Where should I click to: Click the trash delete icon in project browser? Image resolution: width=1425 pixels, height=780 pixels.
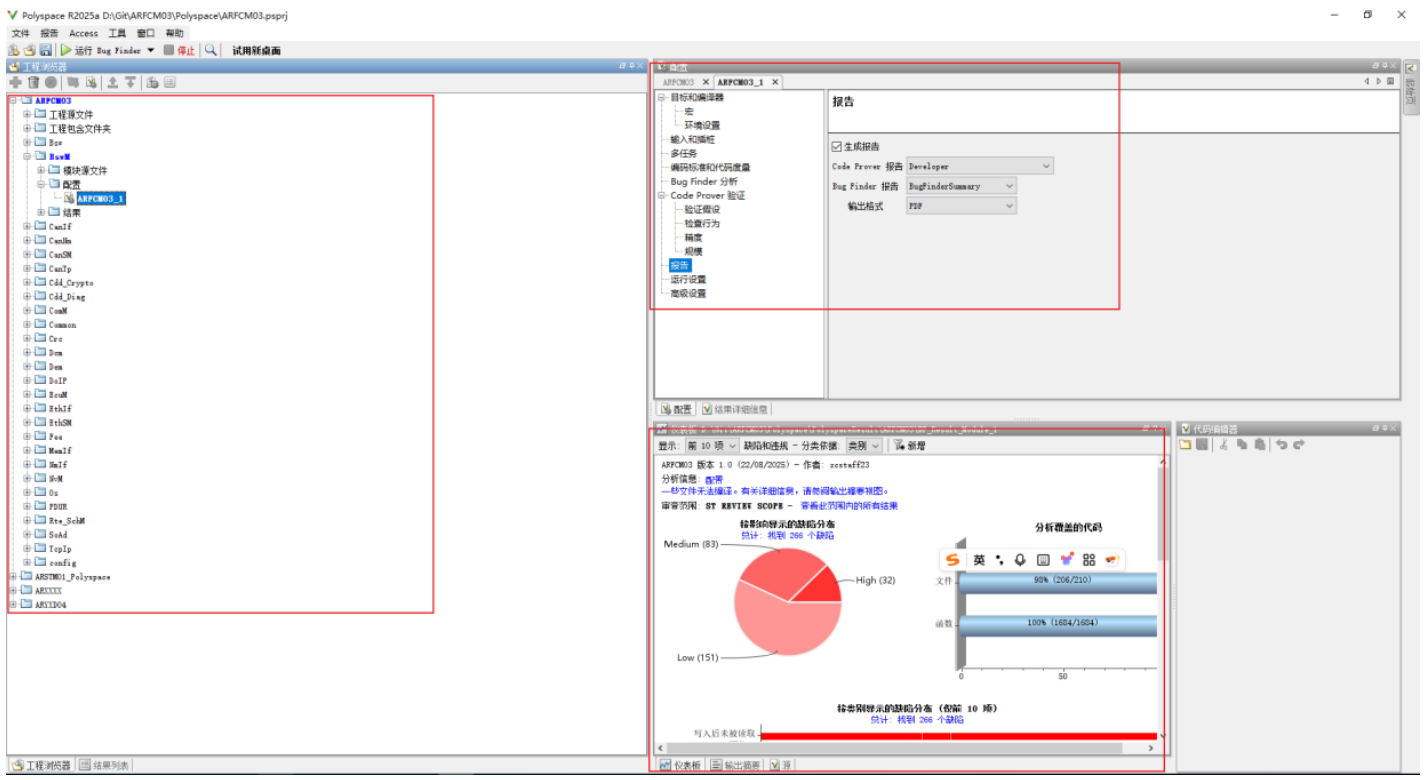click(x=33, y=82)
